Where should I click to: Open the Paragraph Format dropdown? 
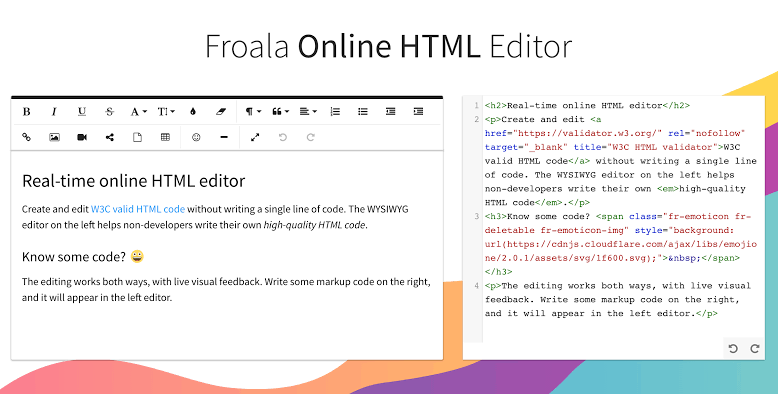[x=253, y=112]
